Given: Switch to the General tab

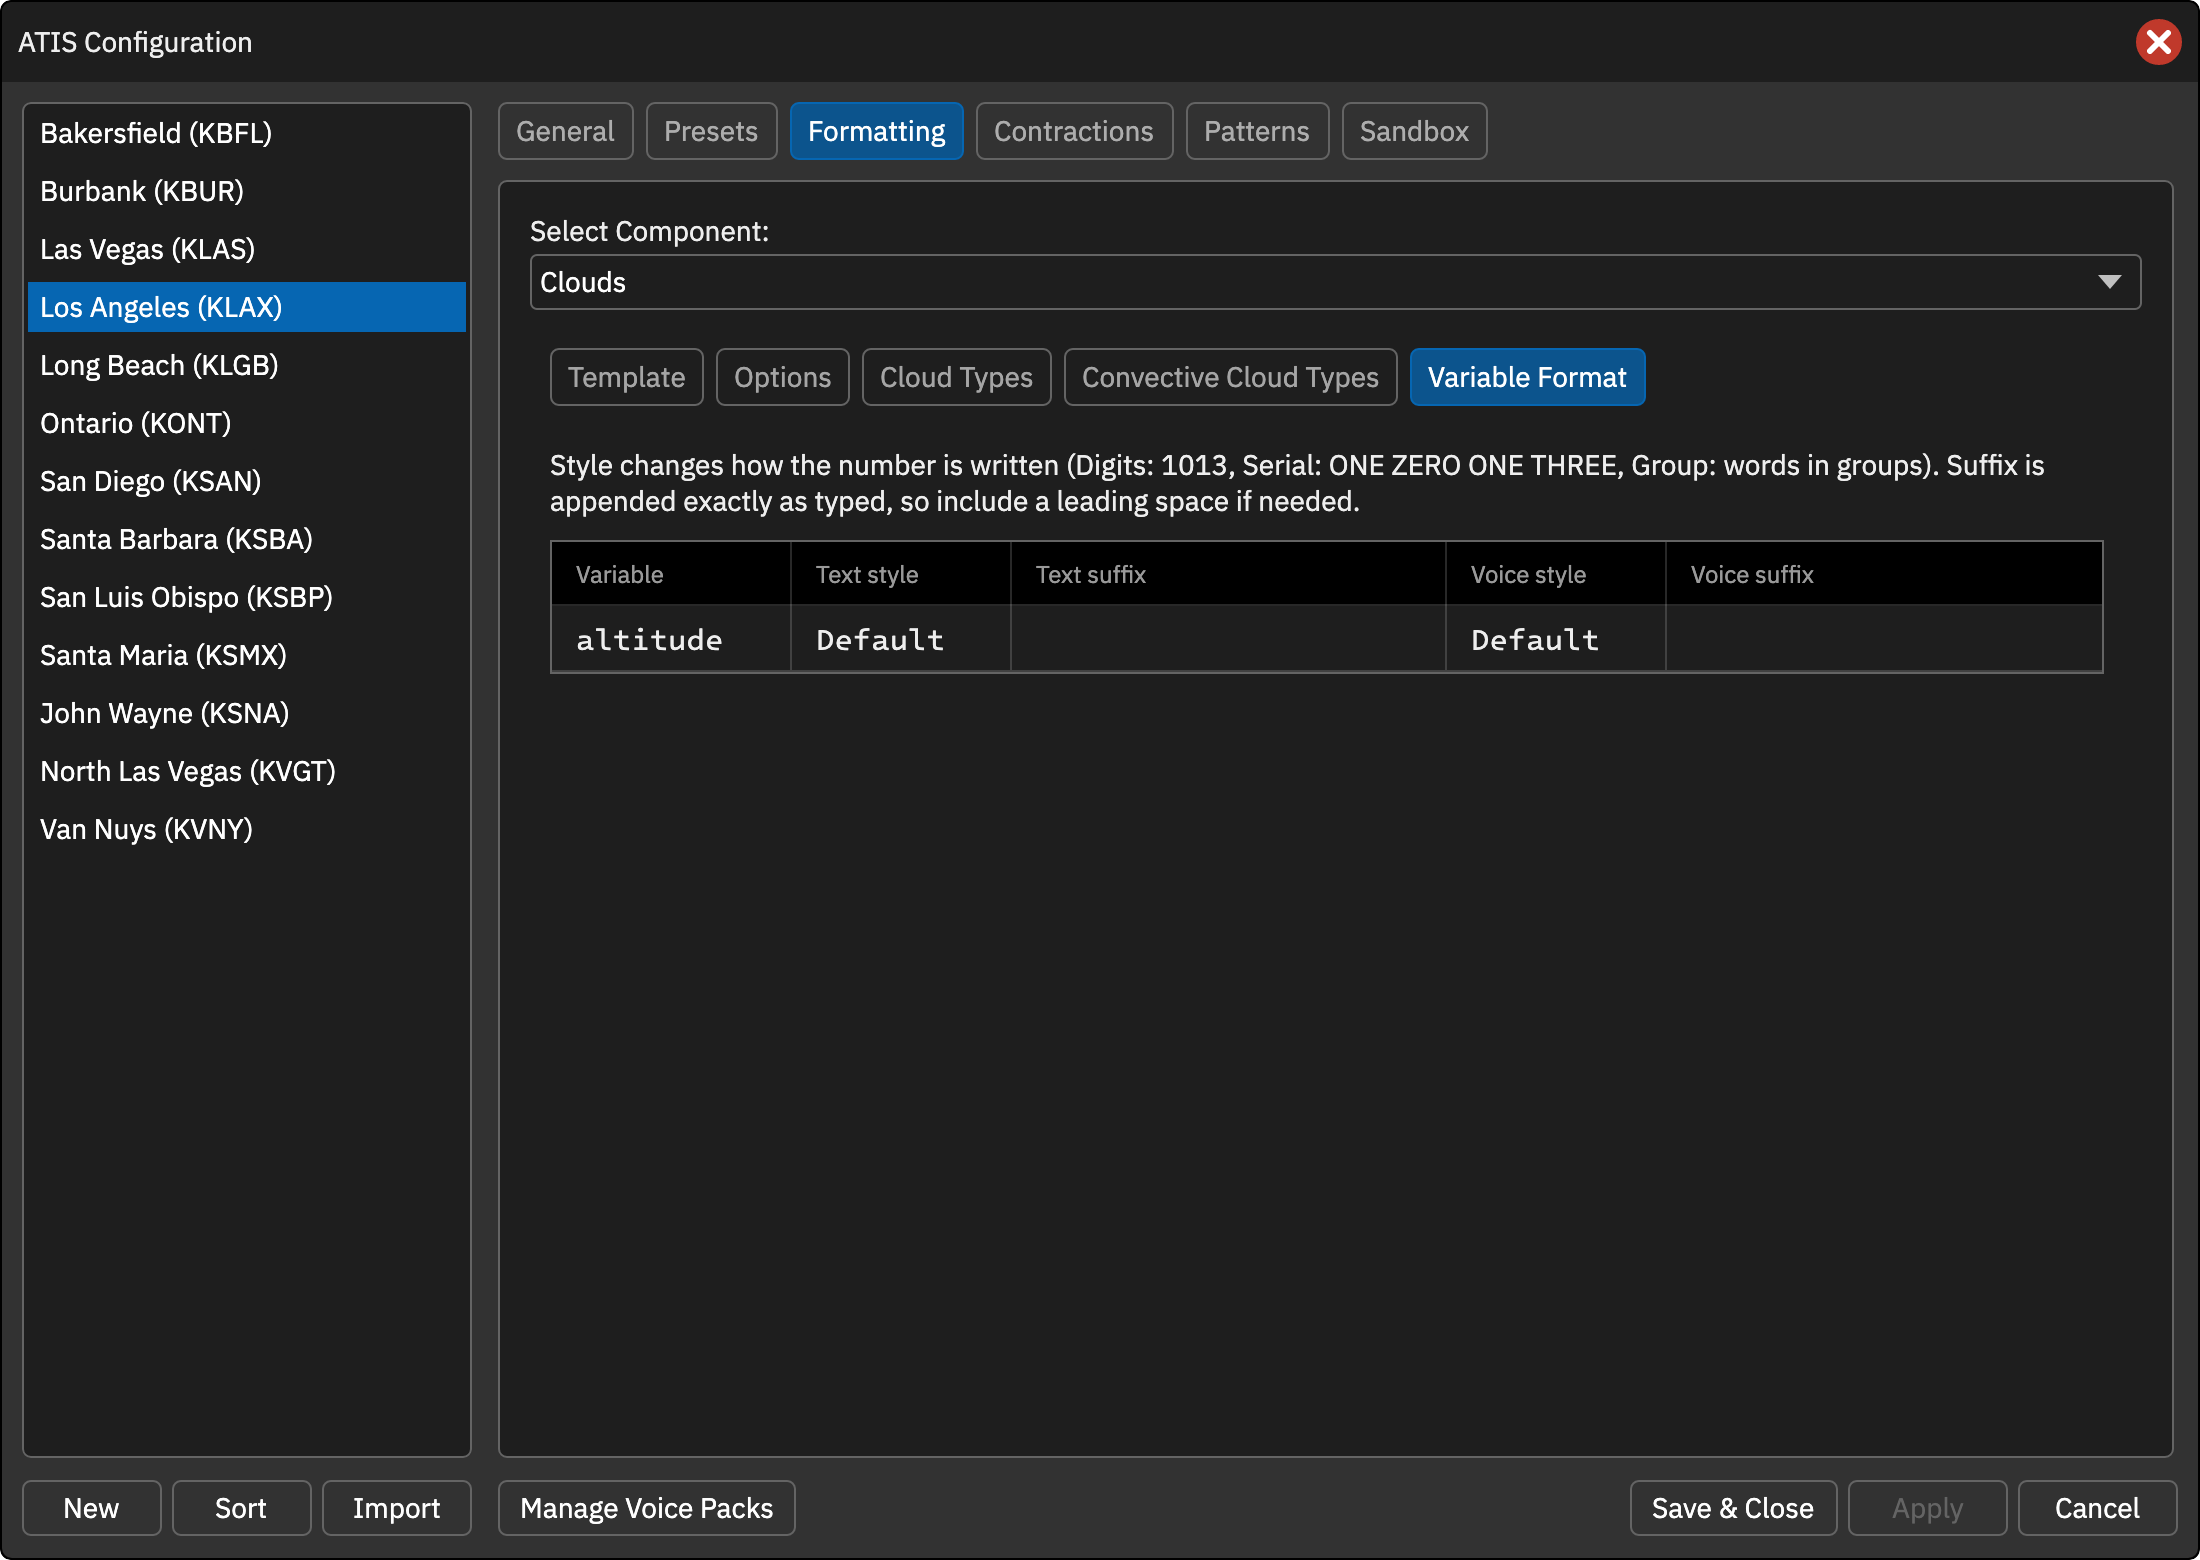Looking at the screenshot, I should coord(565,131).
